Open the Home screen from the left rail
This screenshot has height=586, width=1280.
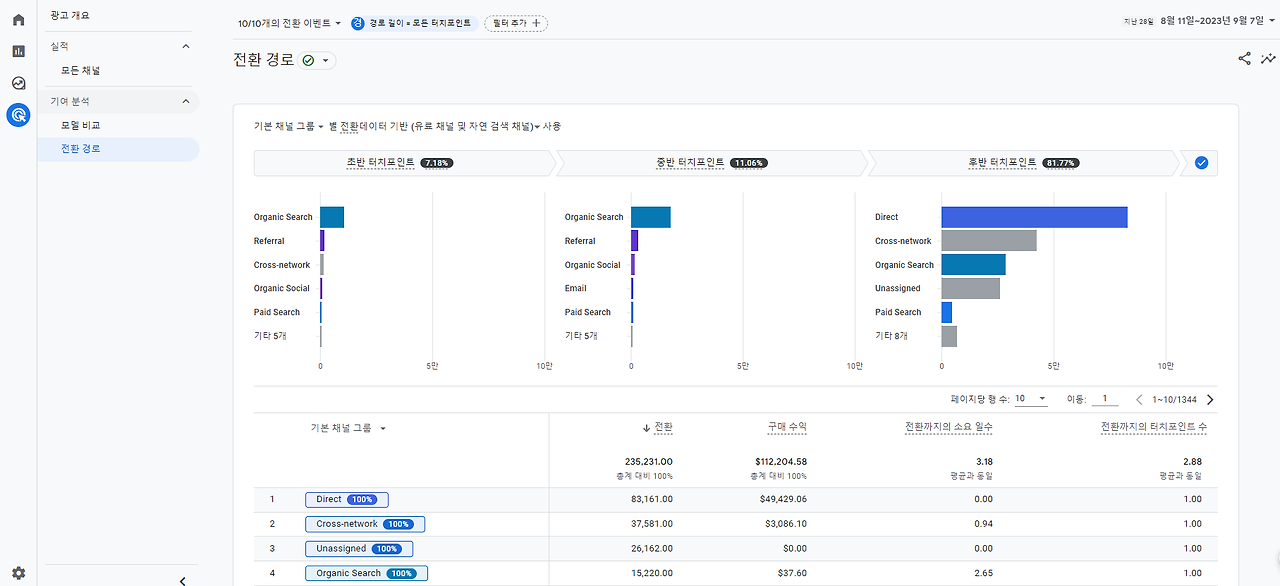click(17, 19)
